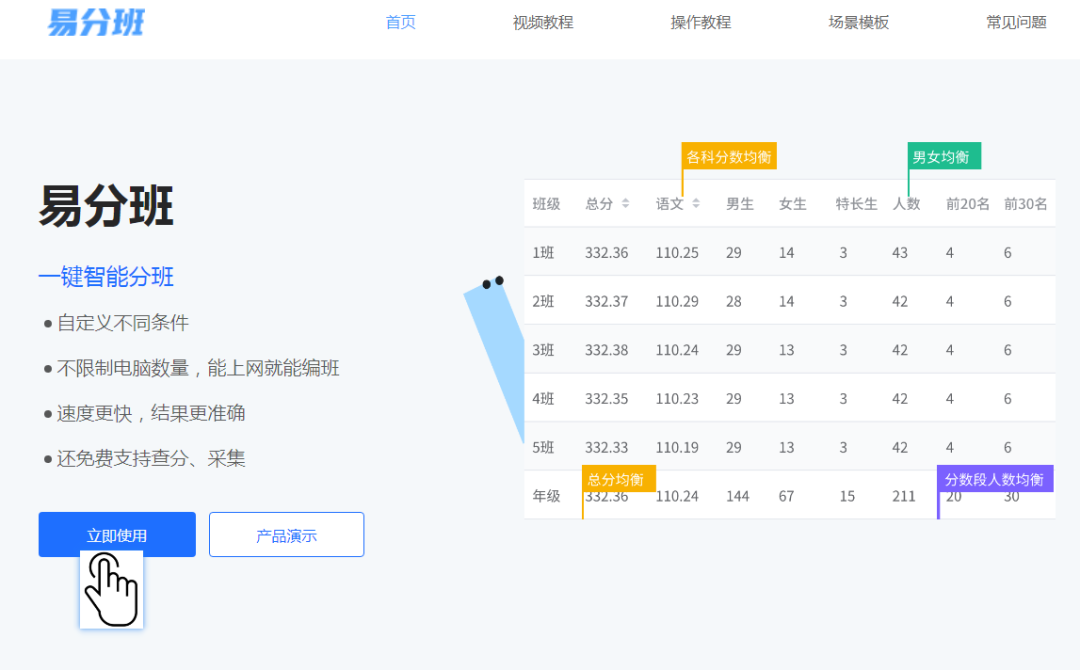Select the 5班 row label
1080x670 pixels.
543,448
